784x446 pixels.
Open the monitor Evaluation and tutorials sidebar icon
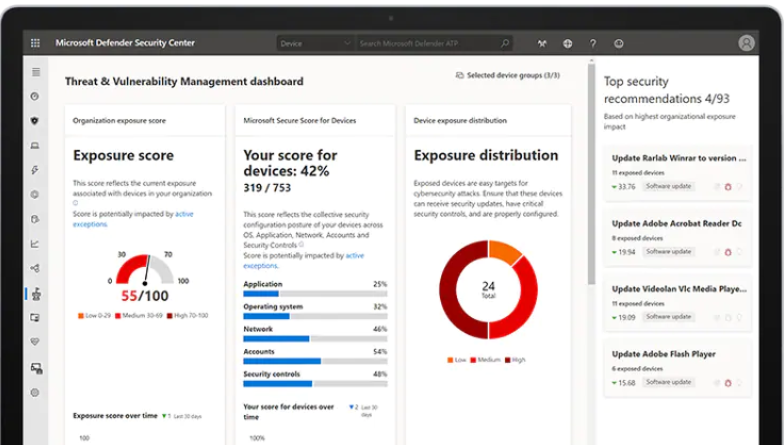34,318
